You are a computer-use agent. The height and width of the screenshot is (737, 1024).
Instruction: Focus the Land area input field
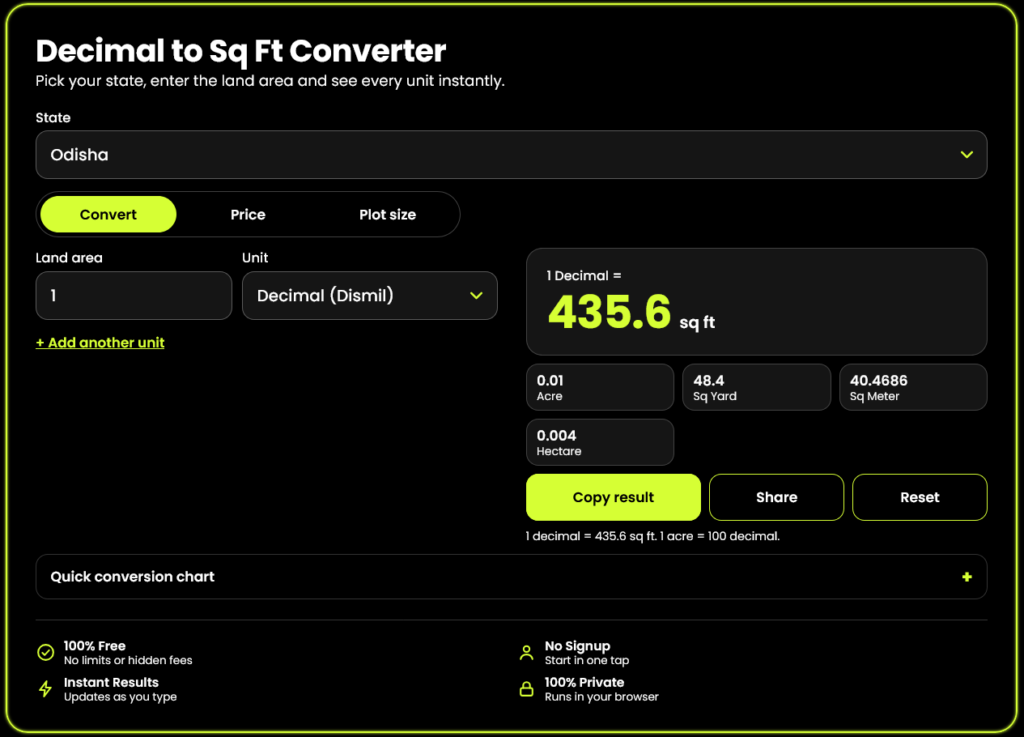click(134, 296)
